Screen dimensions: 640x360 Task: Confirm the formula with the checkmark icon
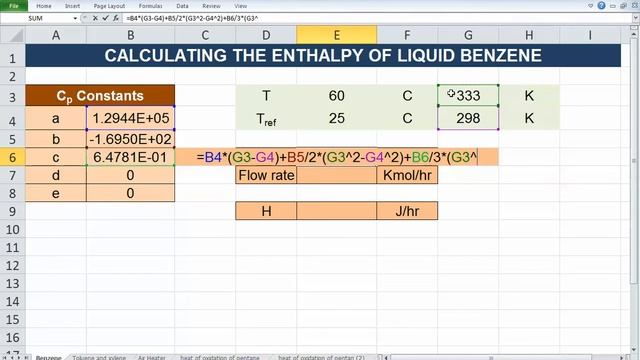click(105, 18)
